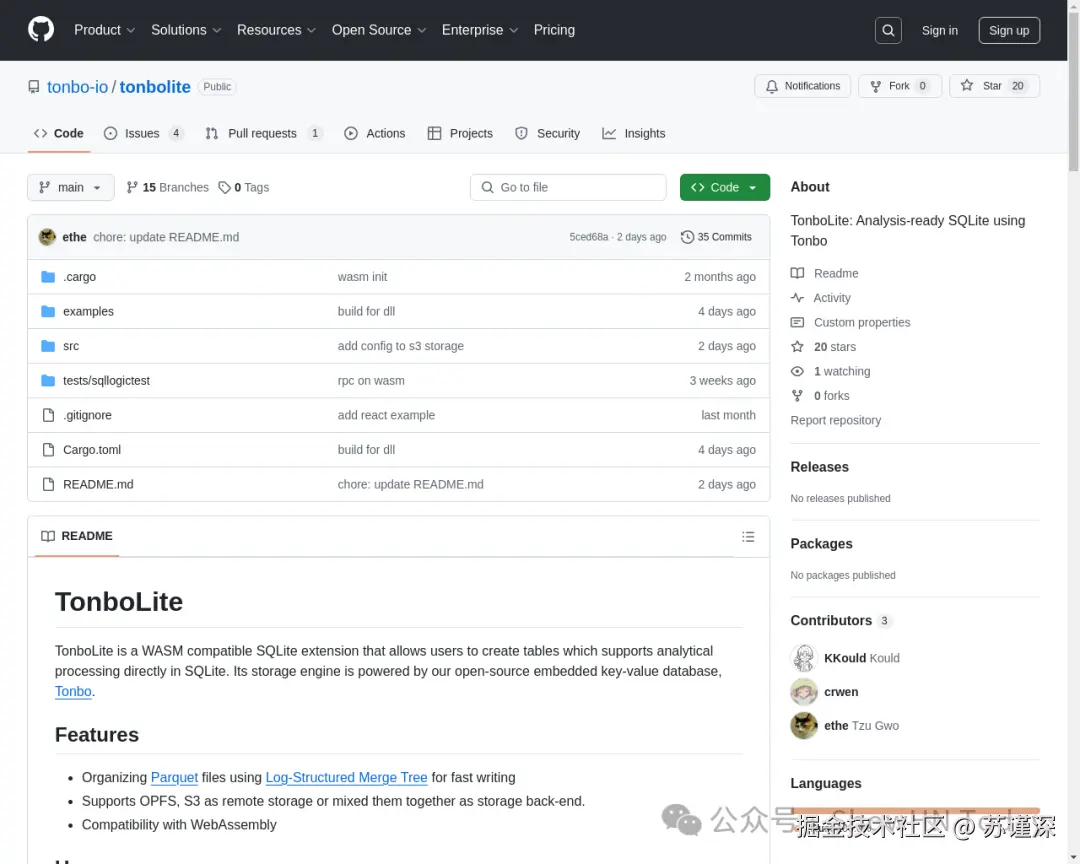Expand the Product menu
The image size is (1080, 864).
click(104, 30)
